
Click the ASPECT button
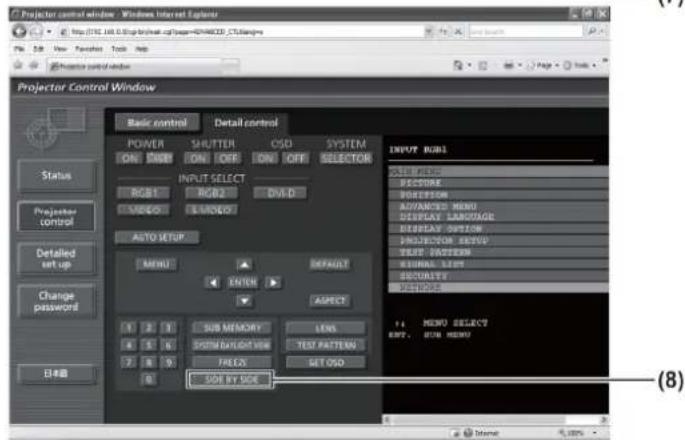pos(330,301)
